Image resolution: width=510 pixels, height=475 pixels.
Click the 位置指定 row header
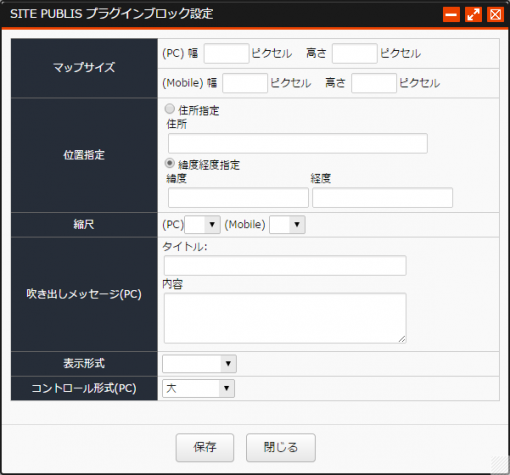(x=84, y=155)
